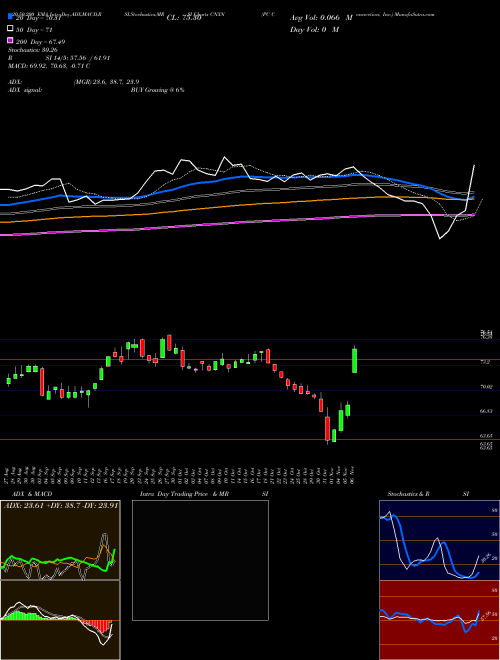Open the red RSI chart panel
The width and height of the screenshot is (500, 660).
click(439, 620)
